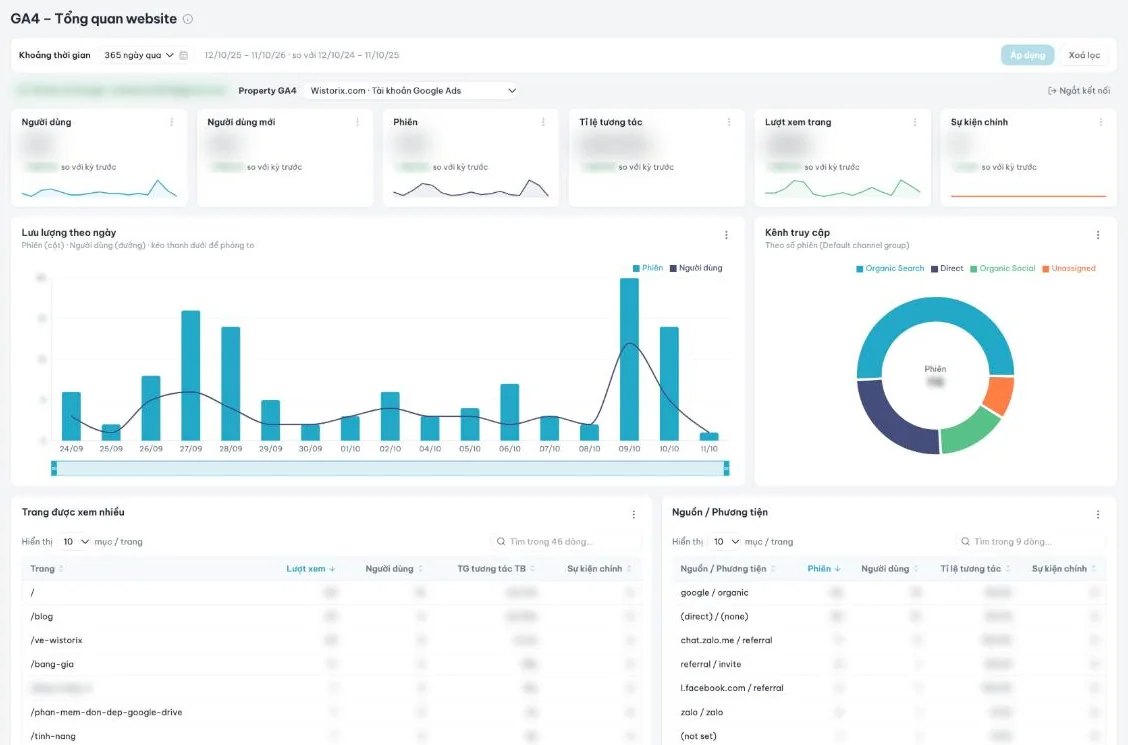Viewport: 1128px width, 745px height.
Task: Change rows per page in Nguồn / Phương tiện
Action: pyautogui.click(x=725, y=541)
